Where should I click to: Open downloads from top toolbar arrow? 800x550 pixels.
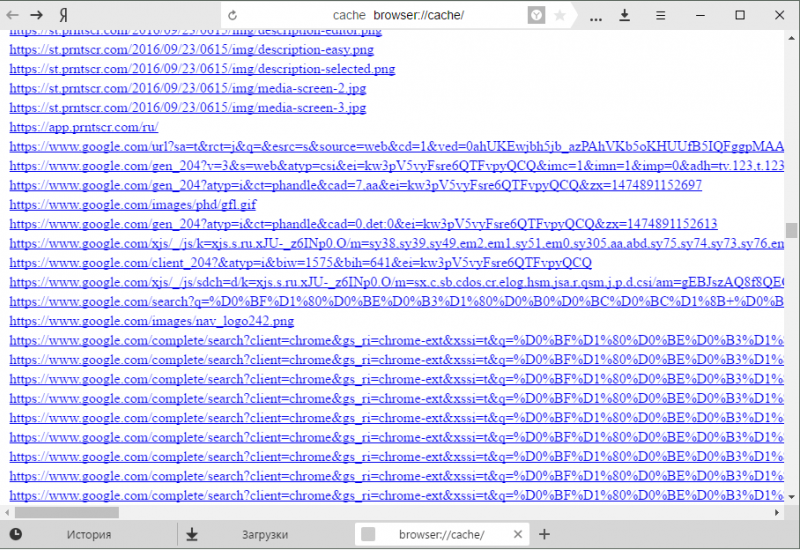[x=624, y=15]
